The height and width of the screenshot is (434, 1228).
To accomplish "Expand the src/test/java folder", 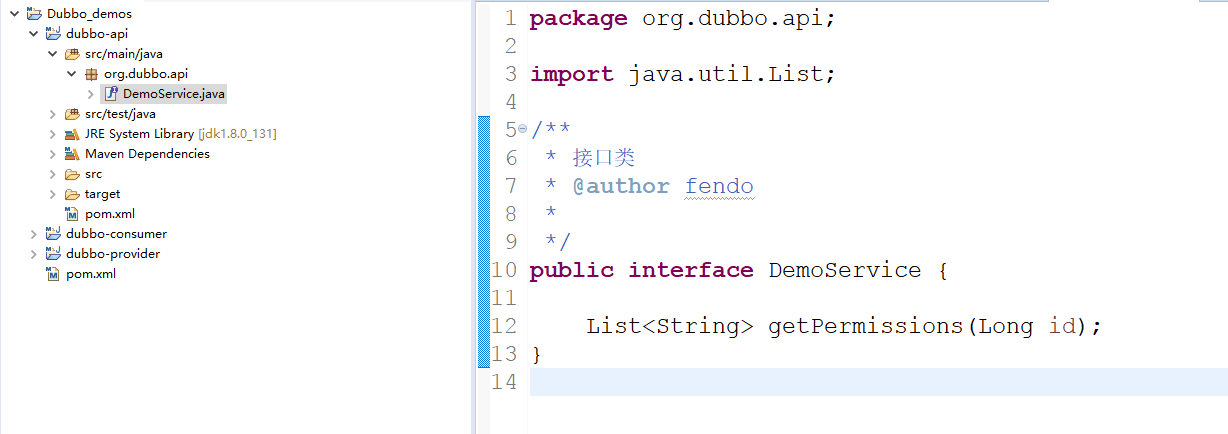I will click(x=52, y=114).
